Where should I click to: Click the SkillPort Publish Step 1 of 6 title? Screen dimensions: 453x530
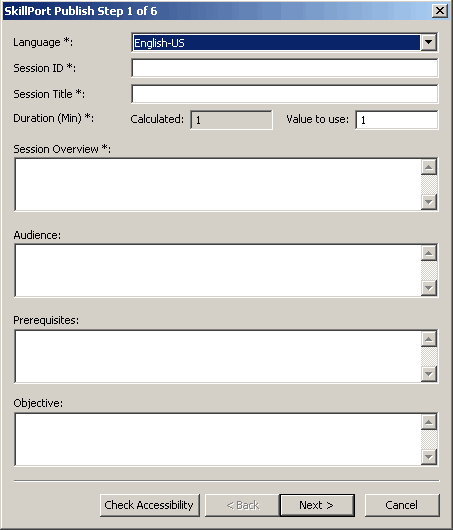[80, 11]
